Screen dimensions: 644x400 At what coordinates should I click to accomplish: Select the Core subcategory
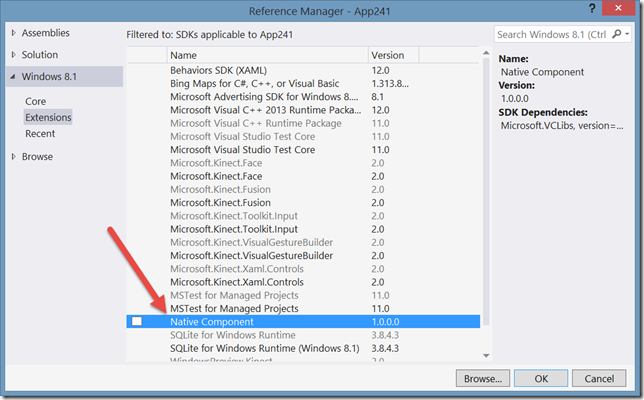[x=36, y=101]
